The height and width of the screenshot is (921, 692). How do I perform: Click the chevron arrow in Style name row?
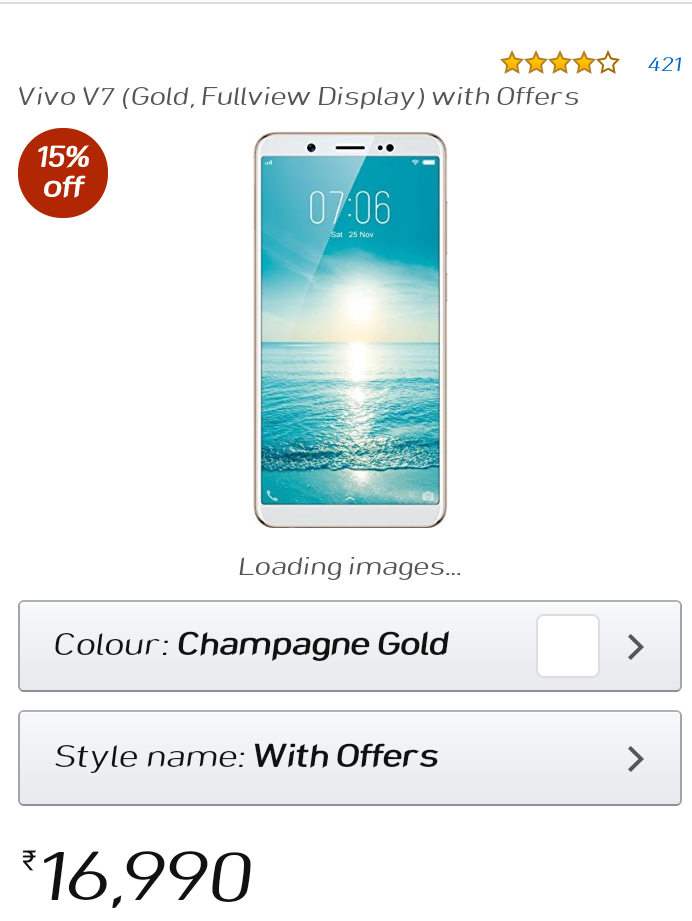tap(636, 758)
